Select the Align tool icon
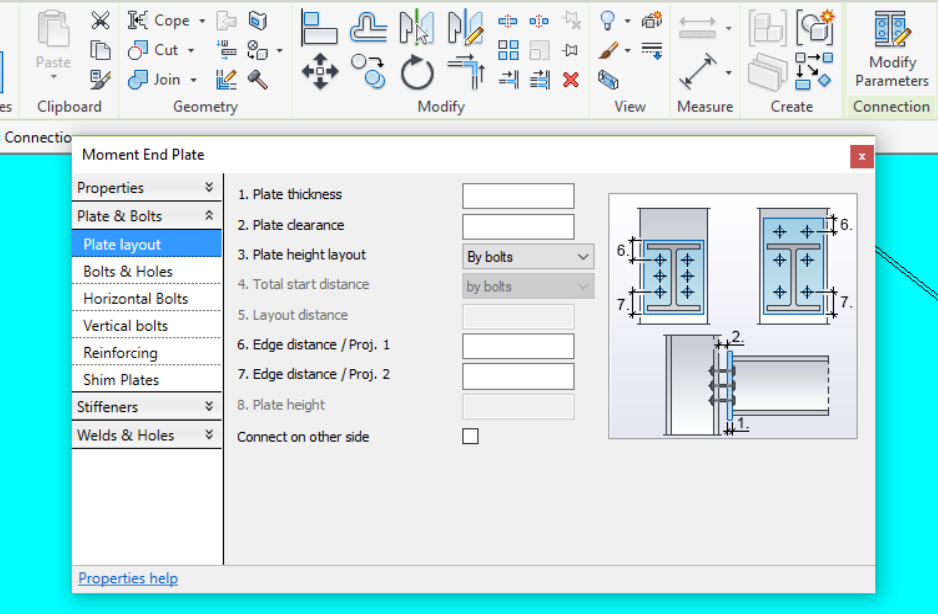Screen dimensions: 938x614 319,28
